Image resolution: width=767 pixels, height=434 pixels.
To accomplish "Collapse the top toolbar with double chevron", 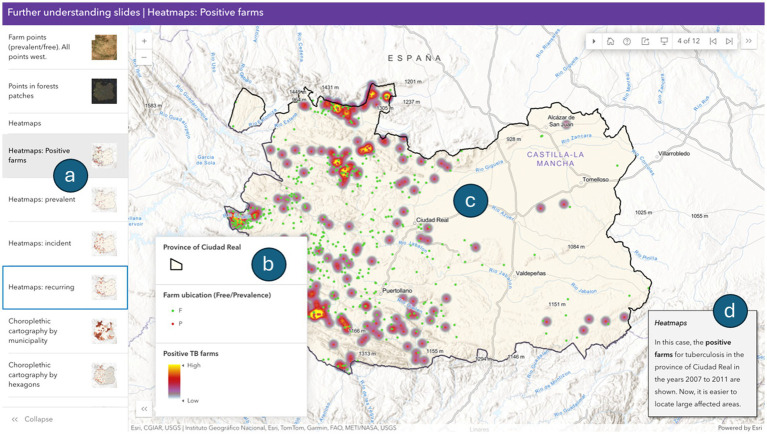I will pos(748,41).
